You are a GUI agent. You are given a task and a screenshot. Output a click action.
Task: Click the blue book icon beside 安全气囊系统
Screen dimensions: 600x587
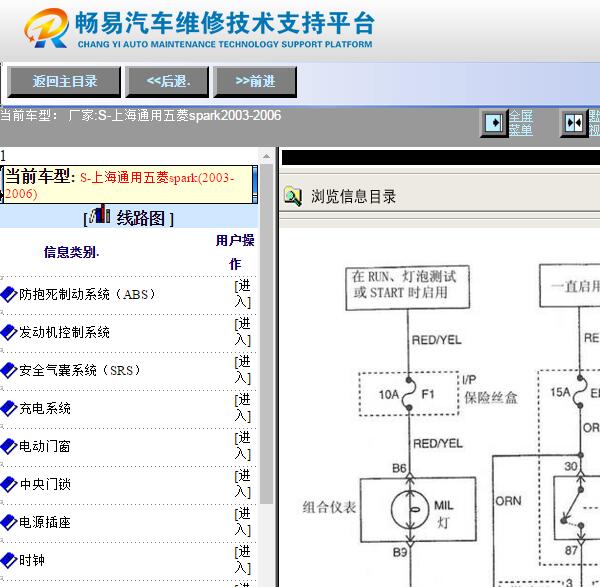point(8,370)
